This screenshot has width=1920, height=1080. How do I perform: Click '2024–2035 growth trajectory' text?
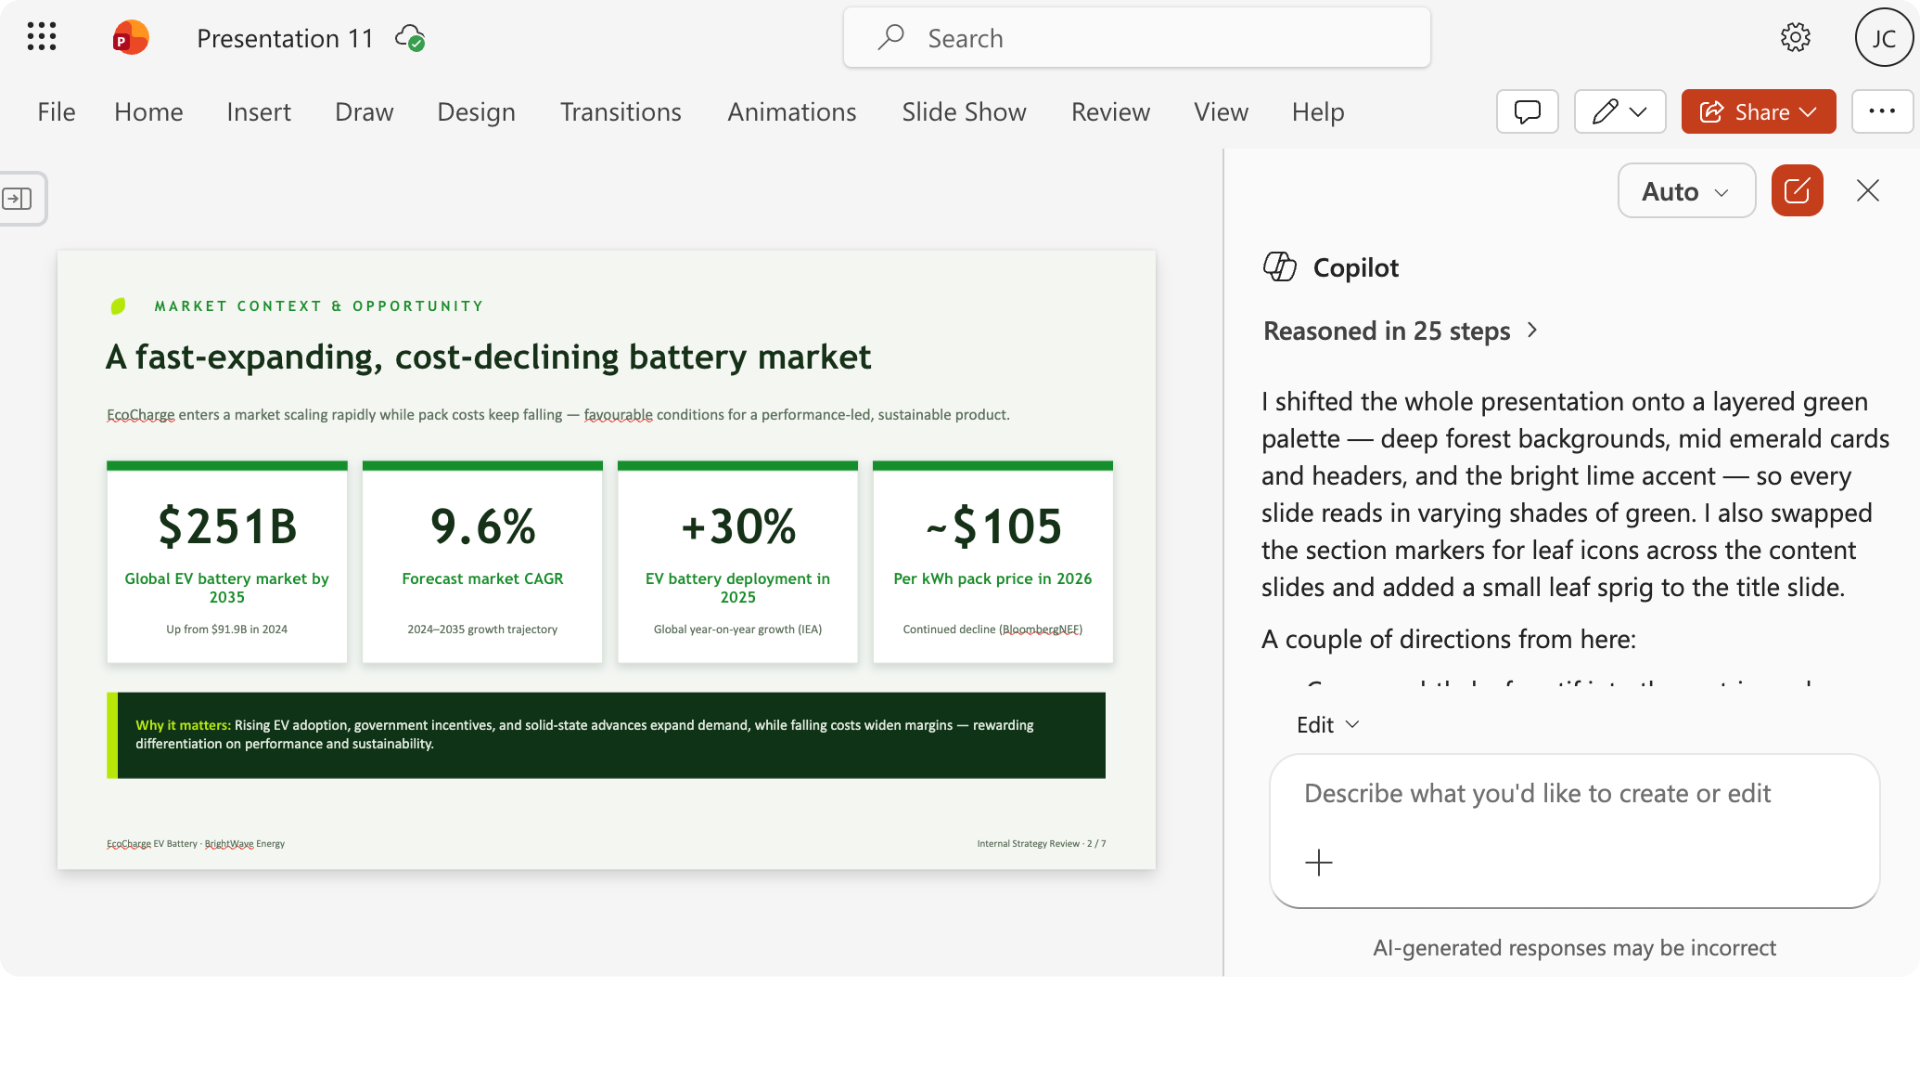coord(483,629)
